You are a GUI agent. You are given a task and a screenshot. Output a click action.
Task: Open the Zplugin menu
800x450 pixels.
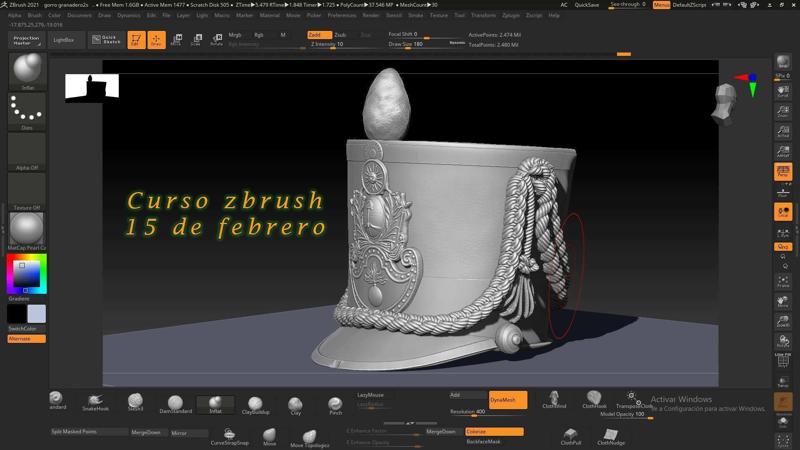[x=511, y=15]
